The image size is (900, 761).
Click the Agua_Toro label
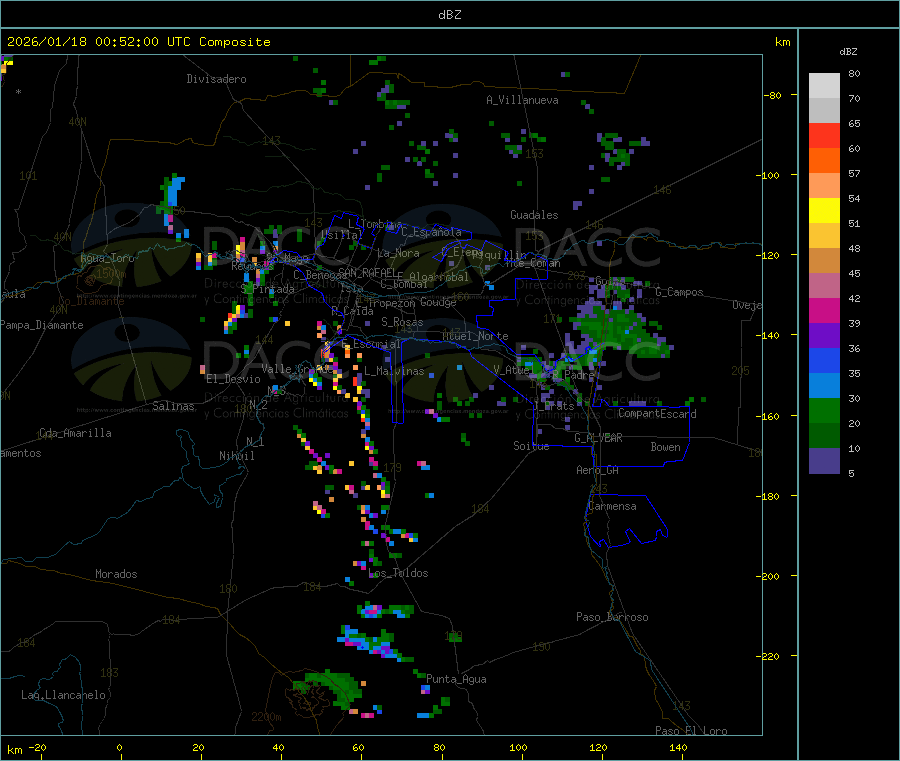(107, 258)
